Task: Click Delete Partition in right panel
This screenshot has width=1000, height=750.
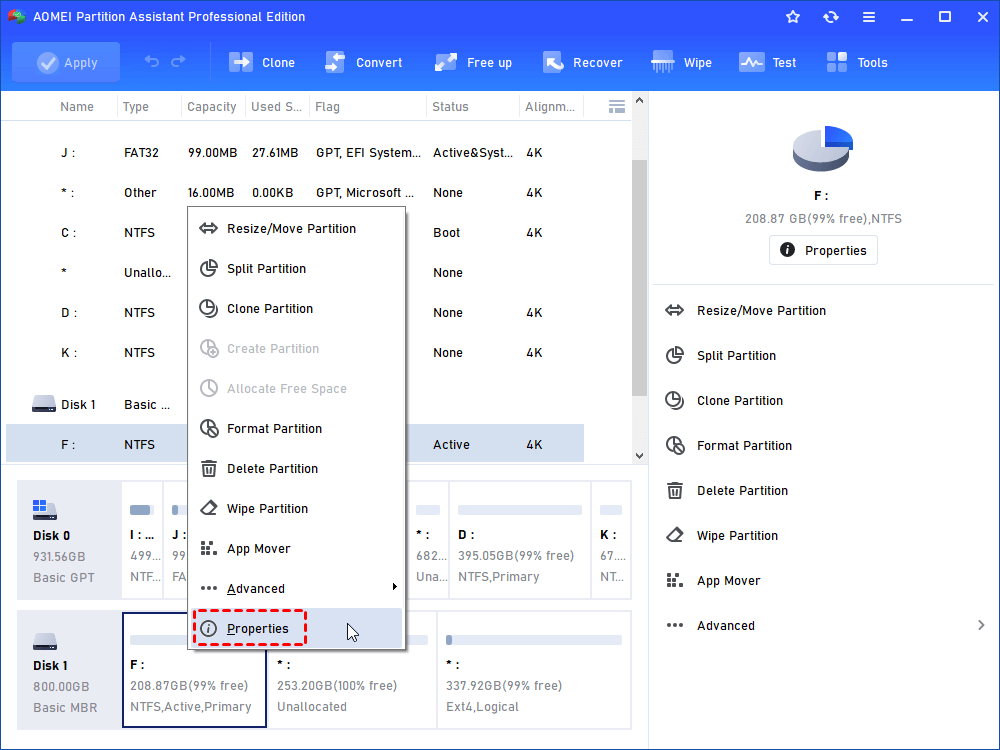Action: click(x=742, y=490)
